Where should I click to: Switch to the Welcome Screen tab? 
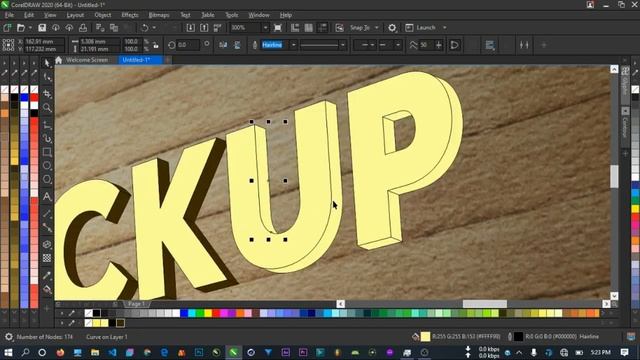click(x=87, y=60)
